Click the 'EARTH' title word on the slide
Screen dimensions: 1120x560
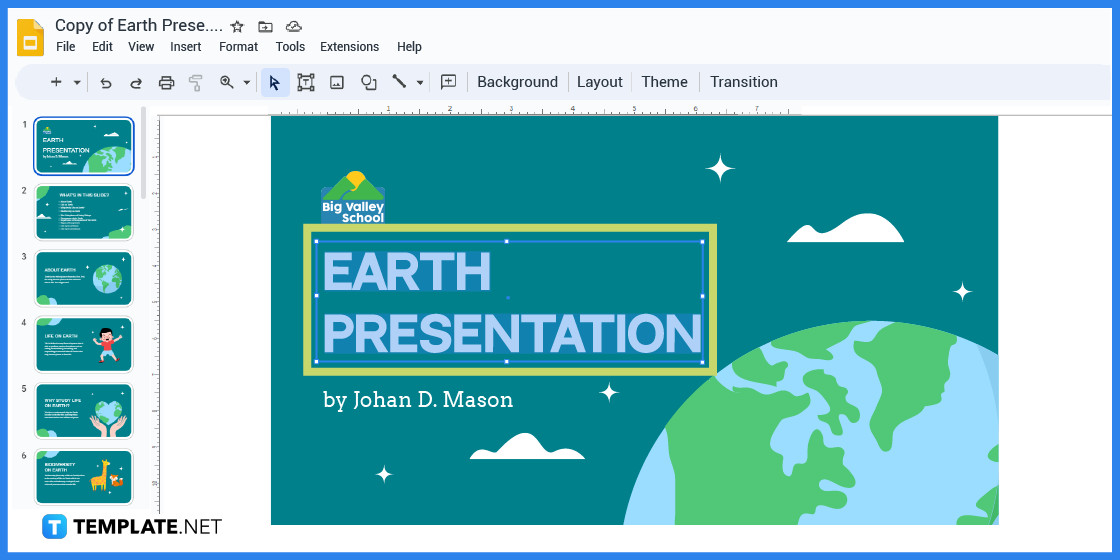tap(406, 271)
